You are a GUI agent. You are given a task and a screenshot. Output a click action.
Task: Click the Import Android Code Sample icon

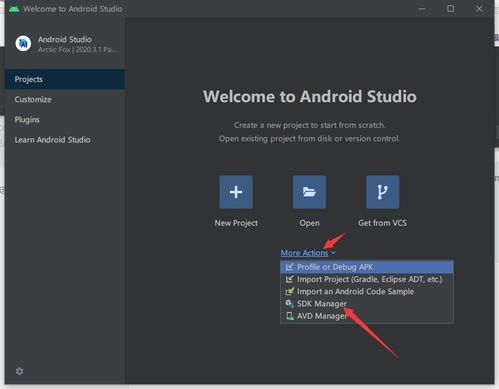pos(289,291)
